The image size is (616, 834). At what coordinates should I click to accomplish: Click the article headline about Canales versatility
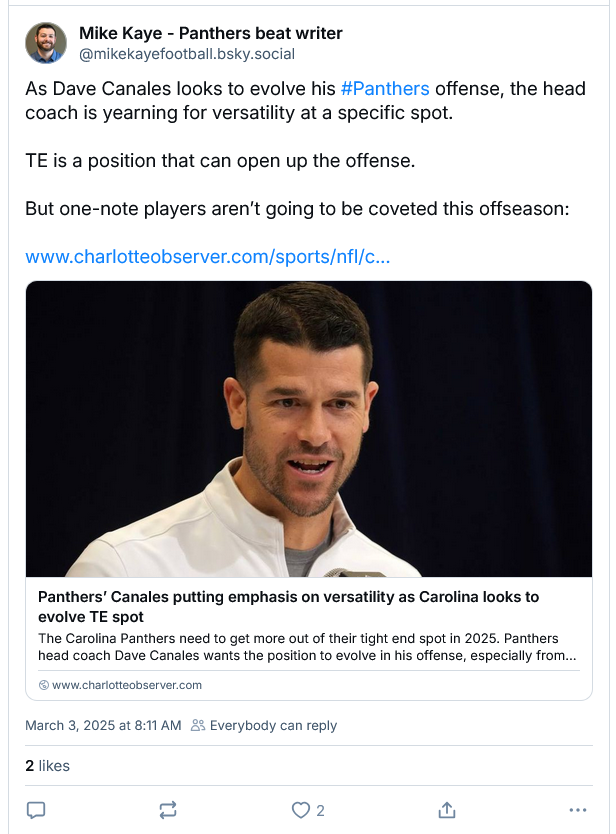tap(288, 607)
